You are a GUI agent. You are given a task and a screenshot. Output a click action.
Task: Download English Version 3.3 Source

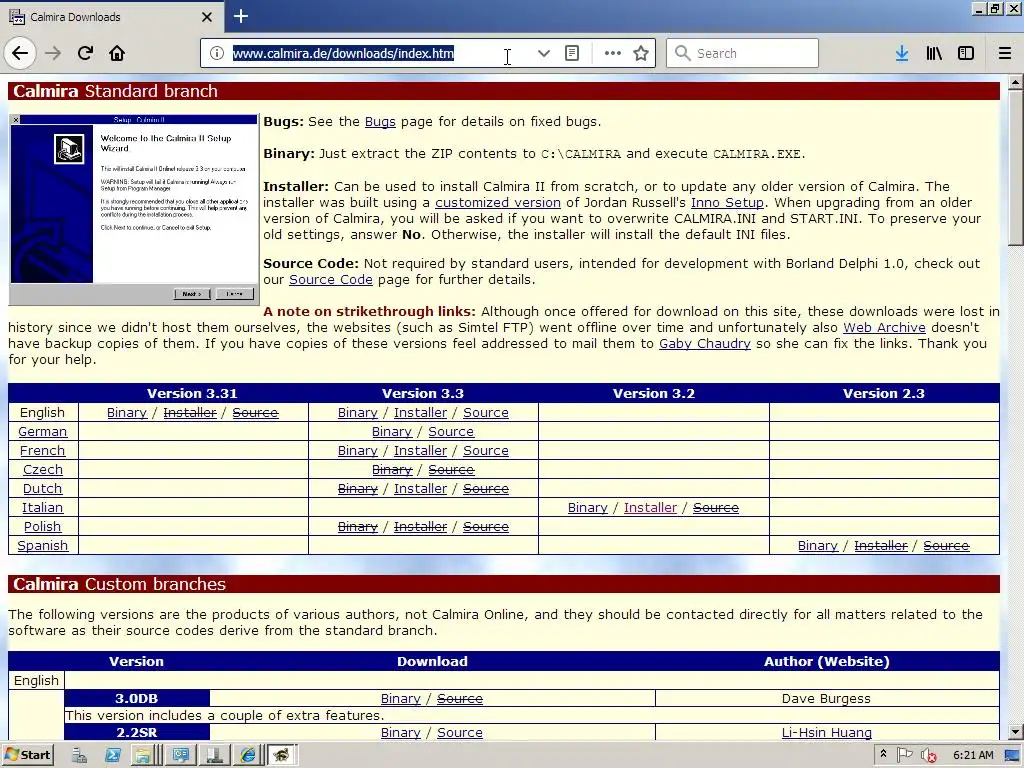point(485,413)
